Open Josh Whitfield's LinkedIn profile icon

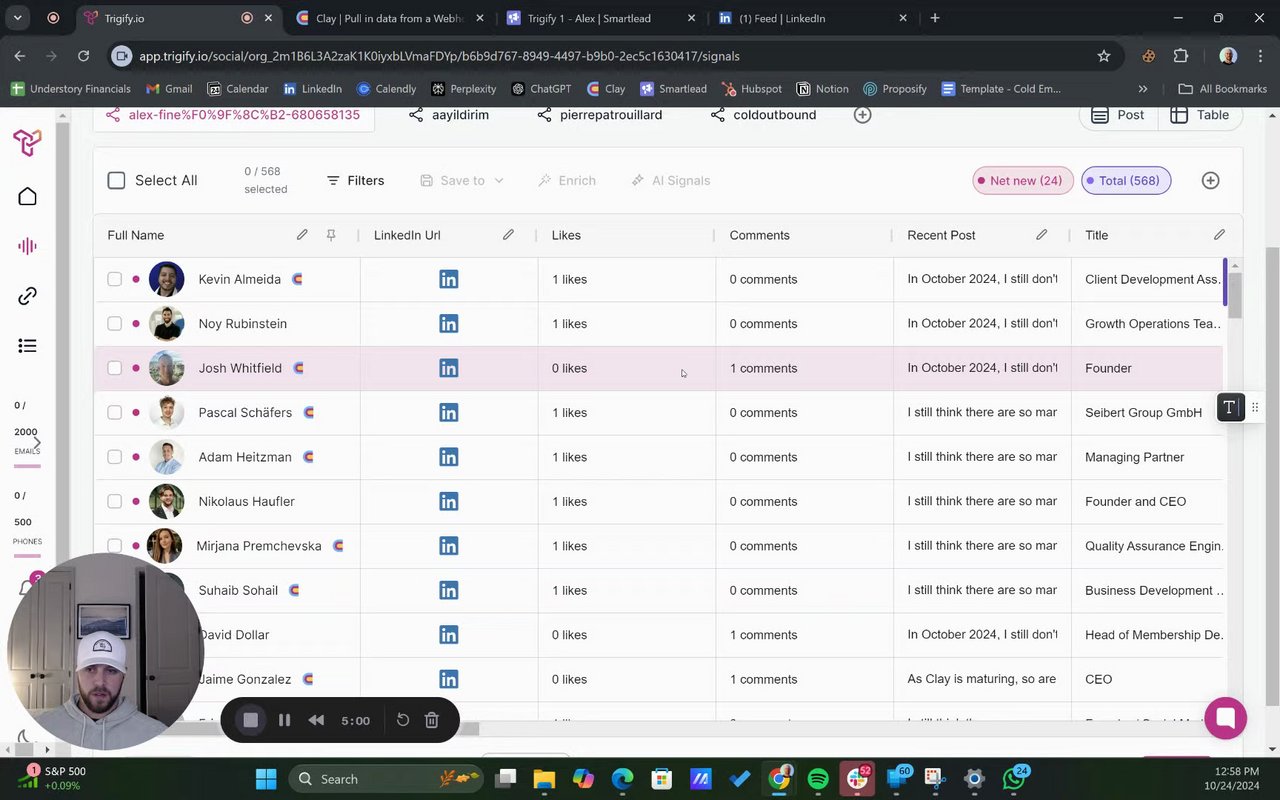449,368
